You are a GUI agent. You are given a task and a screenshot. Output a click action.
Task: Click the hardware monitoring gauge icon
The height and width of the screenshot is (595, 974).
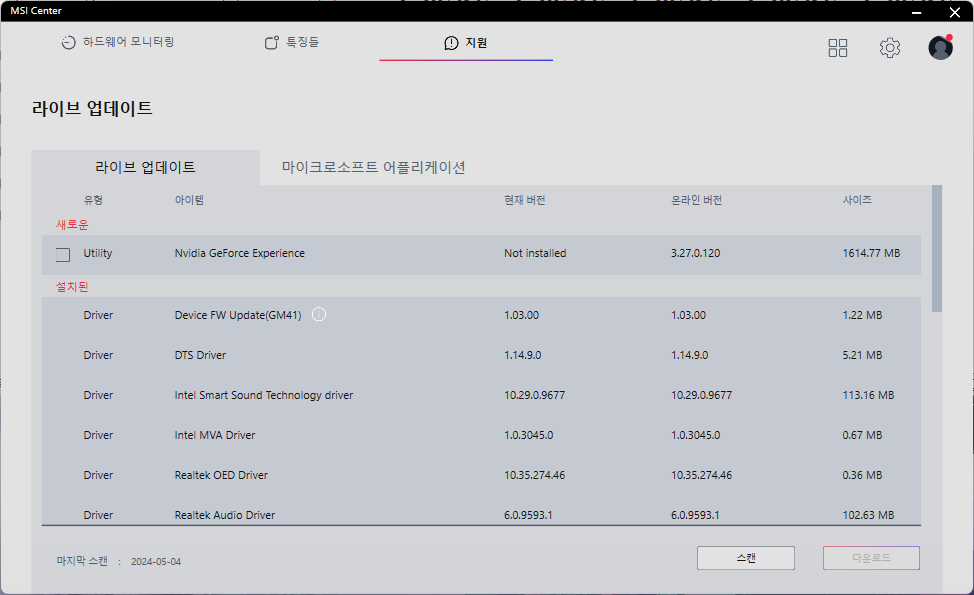(68, 42)
